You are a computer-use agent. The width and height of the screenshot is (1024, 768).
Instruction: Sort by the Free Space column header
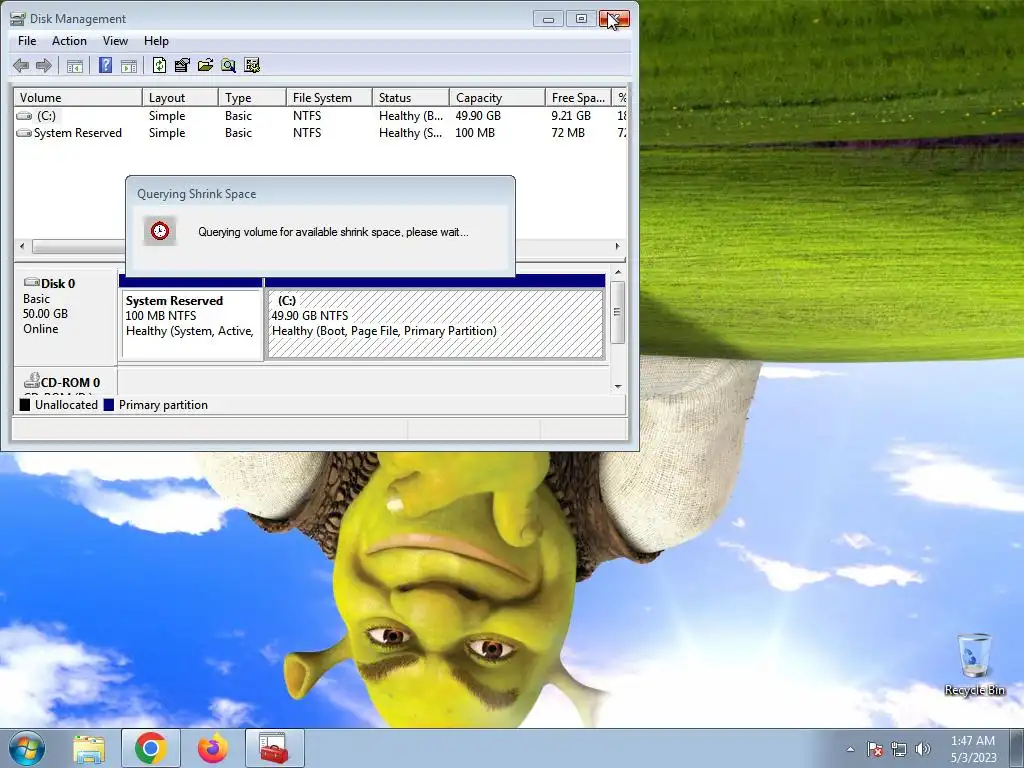click(578, 97)
